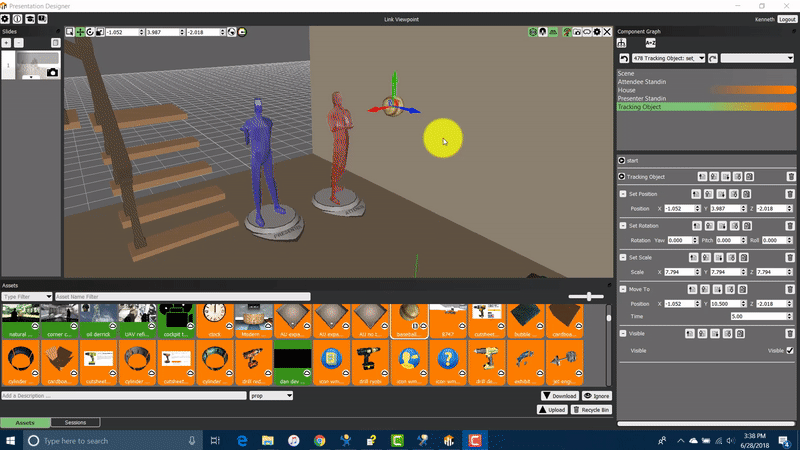Activate the move translate tool
Image resolution: width=800 pixels, height=450 pixels.
pos(80,32)
